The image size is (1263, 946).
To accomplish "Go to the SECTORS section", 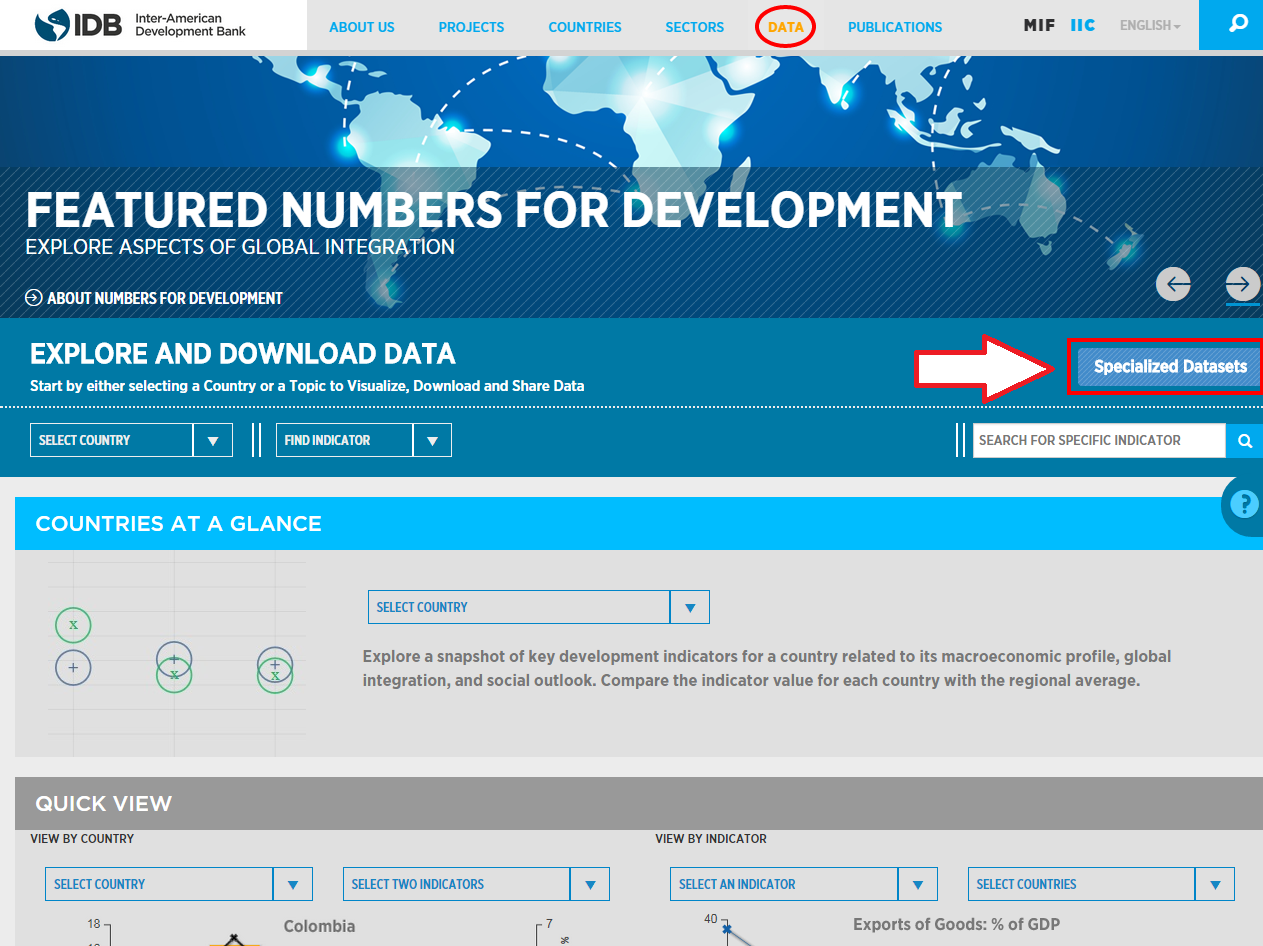I will pos(694,27).
